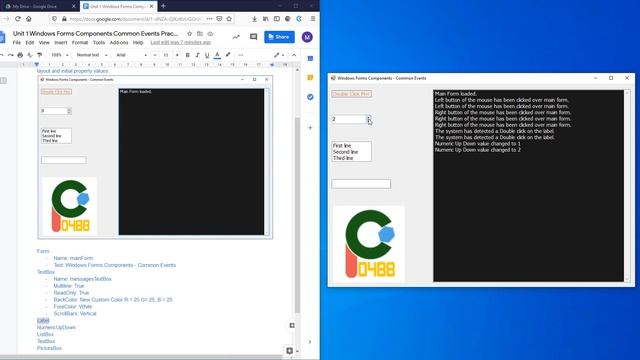Screen dimensions: 640x360
Task: Open the Tools menu
Action: click(99, 42)
